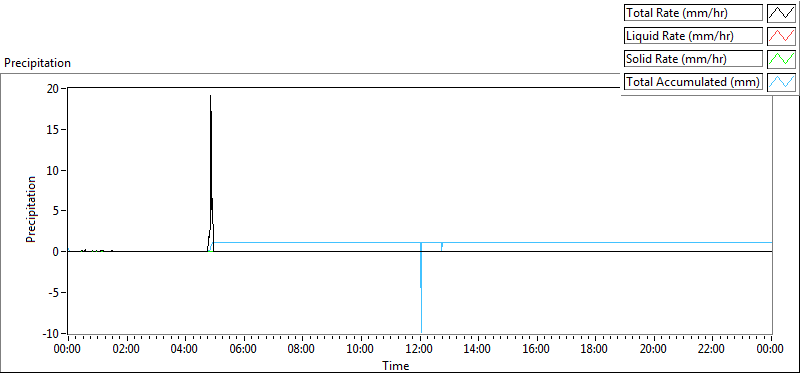The height and width of the screenshot is (373, 800).
Task: Click the 14:00 time axis label
Action: pos(478,349)
